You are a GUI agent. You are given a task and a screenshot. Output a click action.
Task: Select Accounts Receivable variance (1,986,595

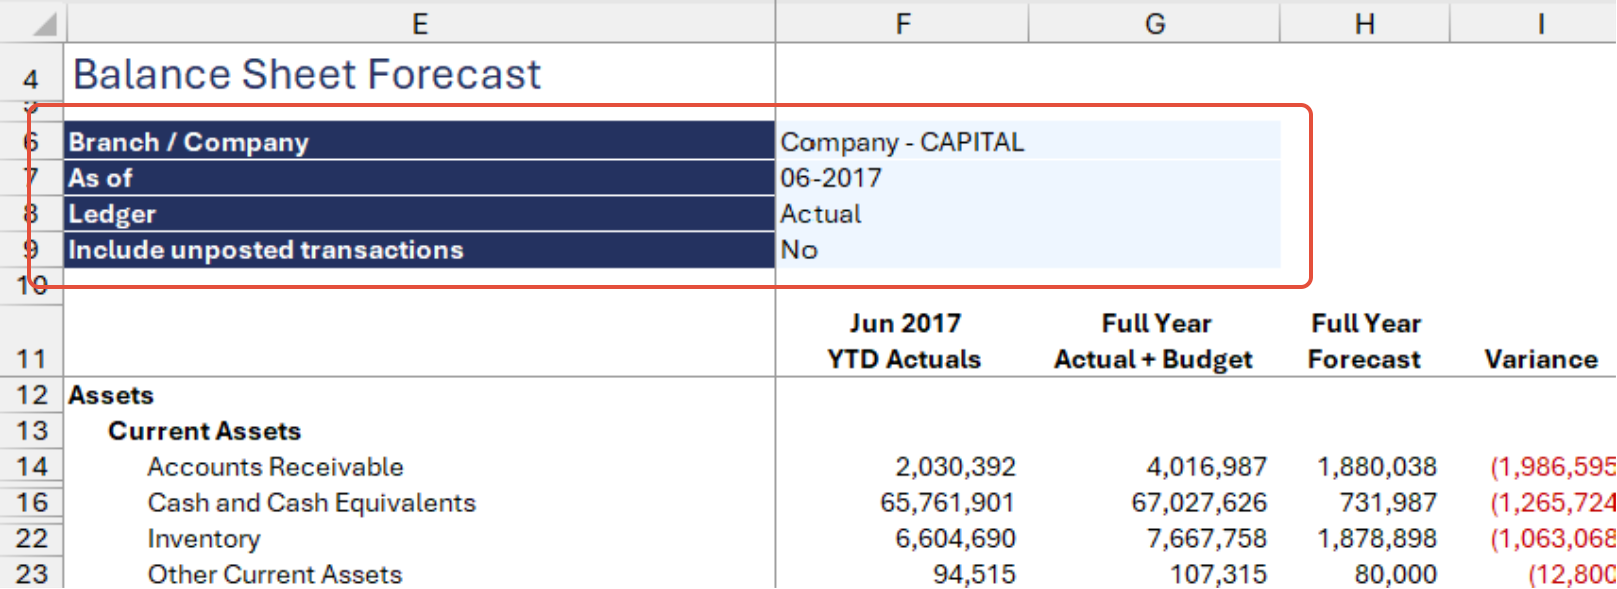(1553, 467)
